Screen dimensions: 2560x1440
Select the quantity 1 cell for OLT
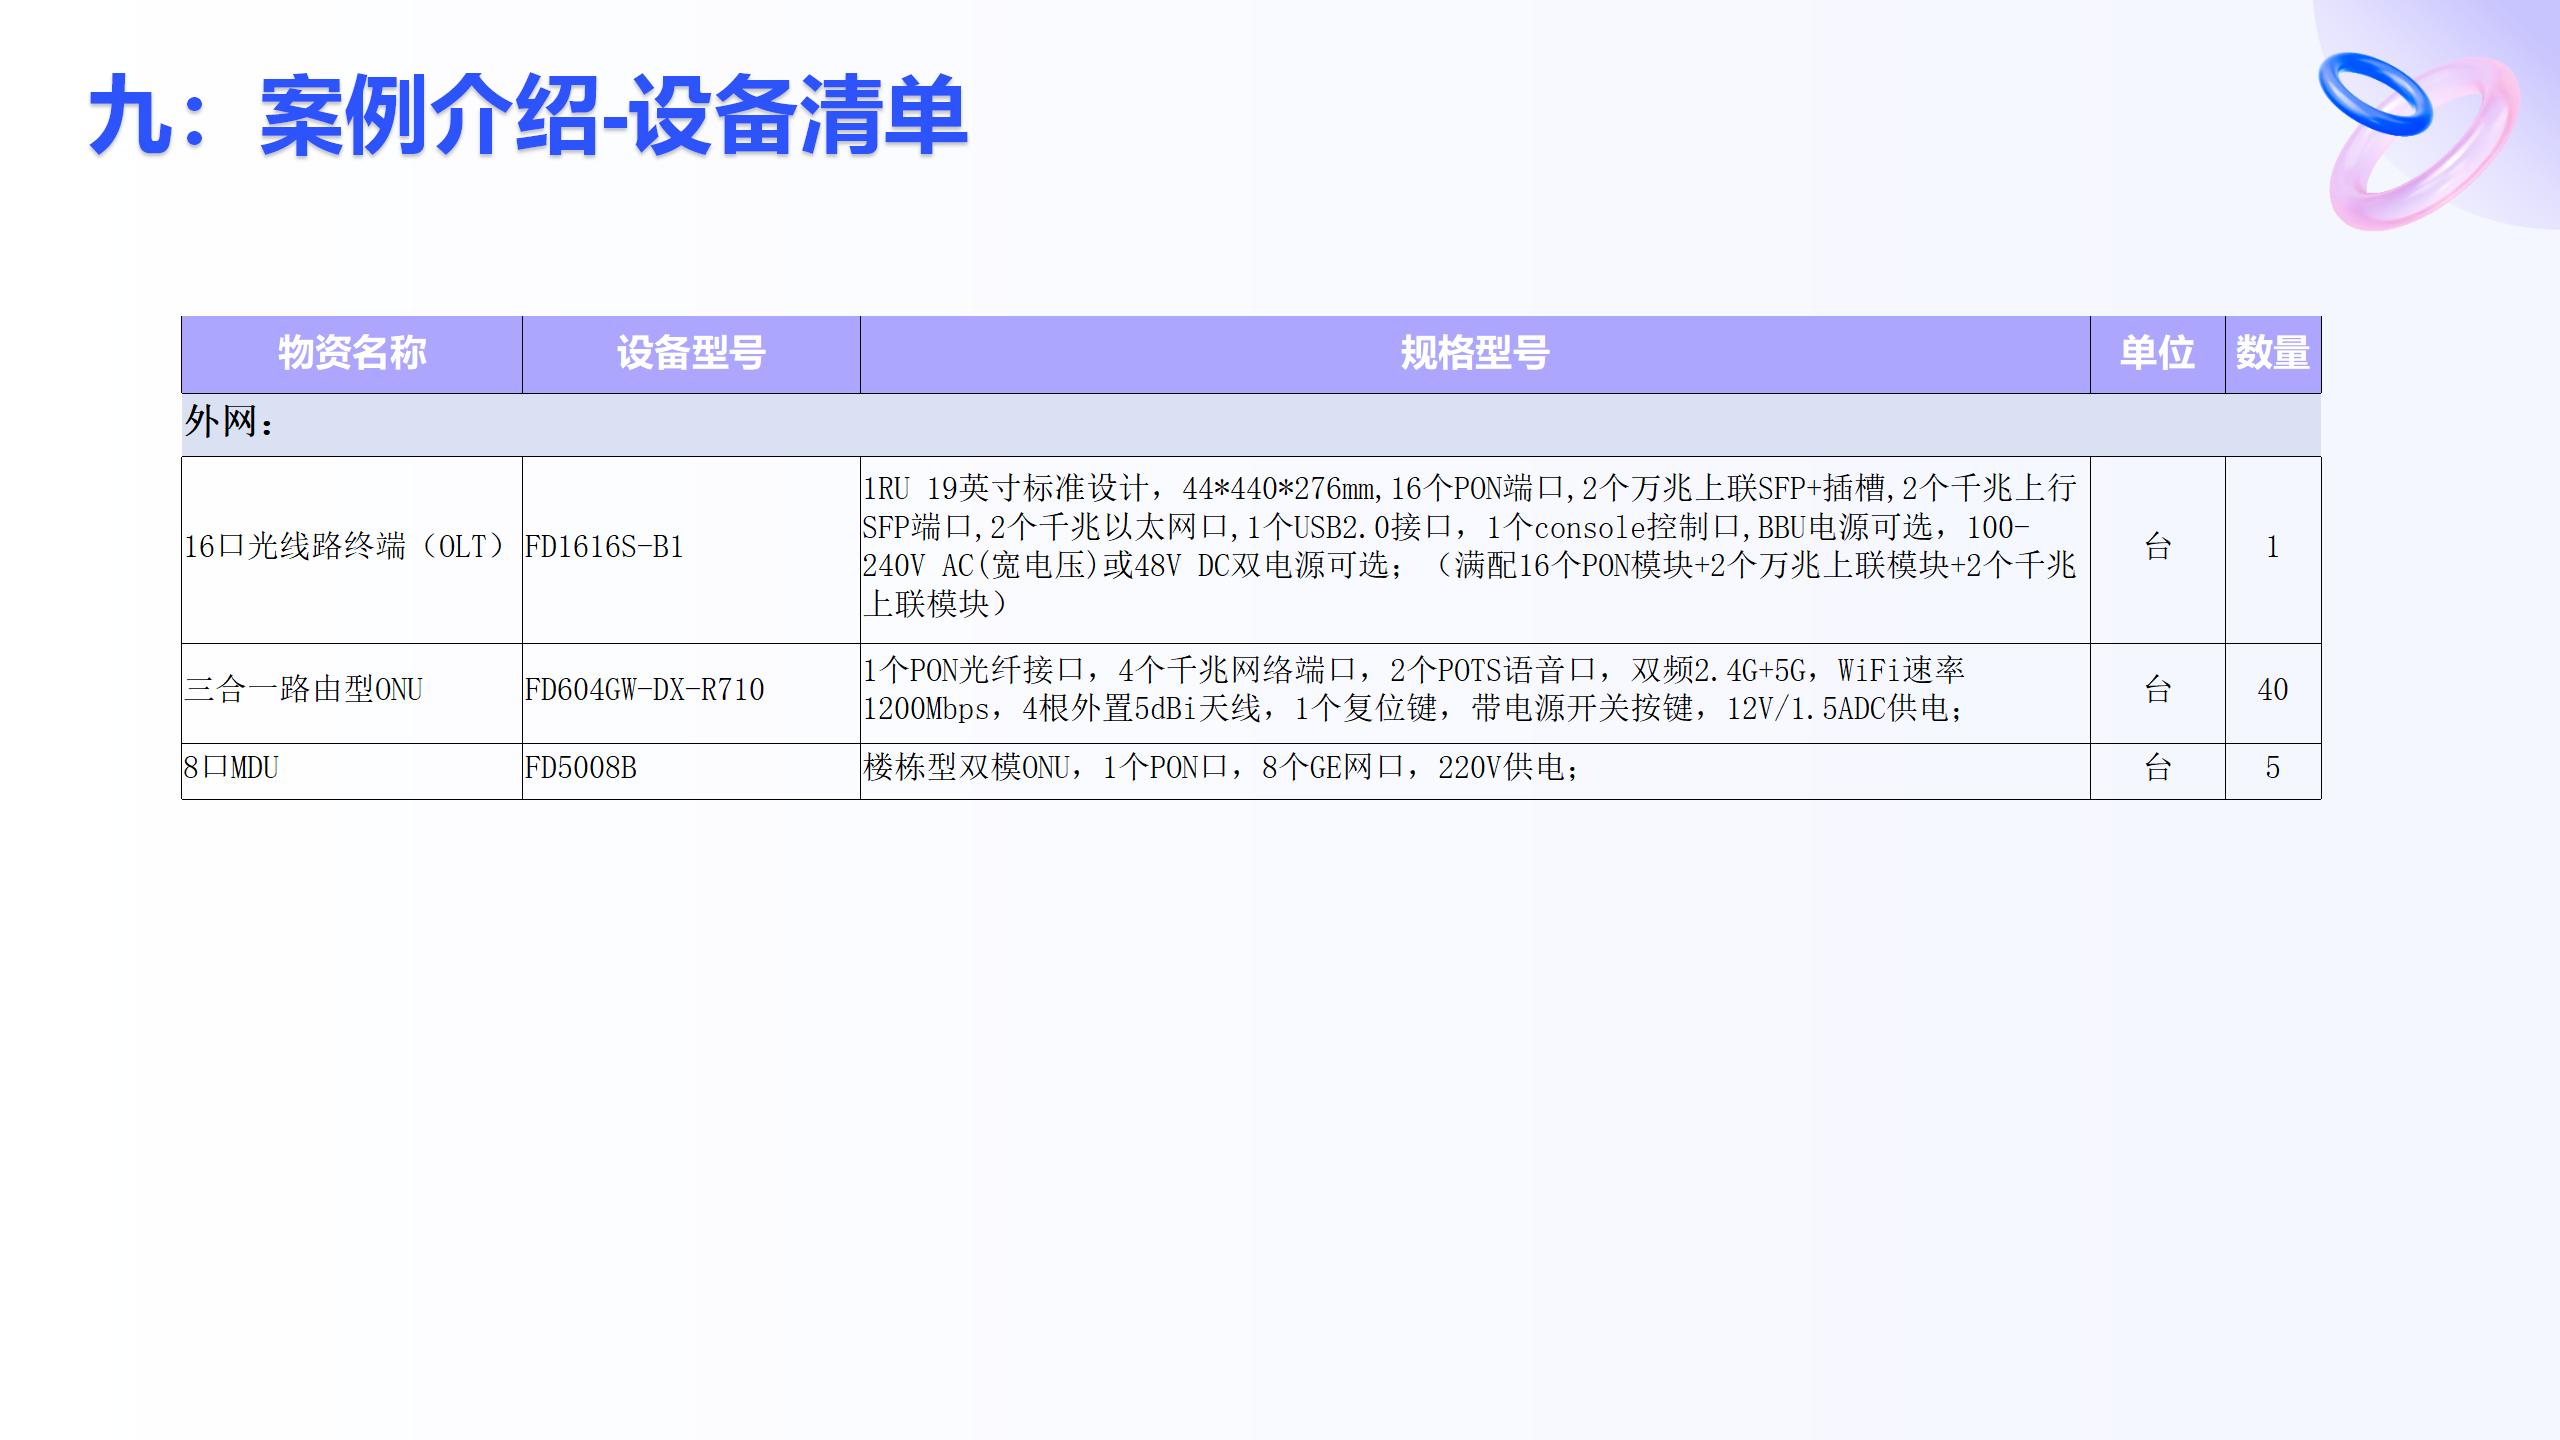[x=2273, y=549]
